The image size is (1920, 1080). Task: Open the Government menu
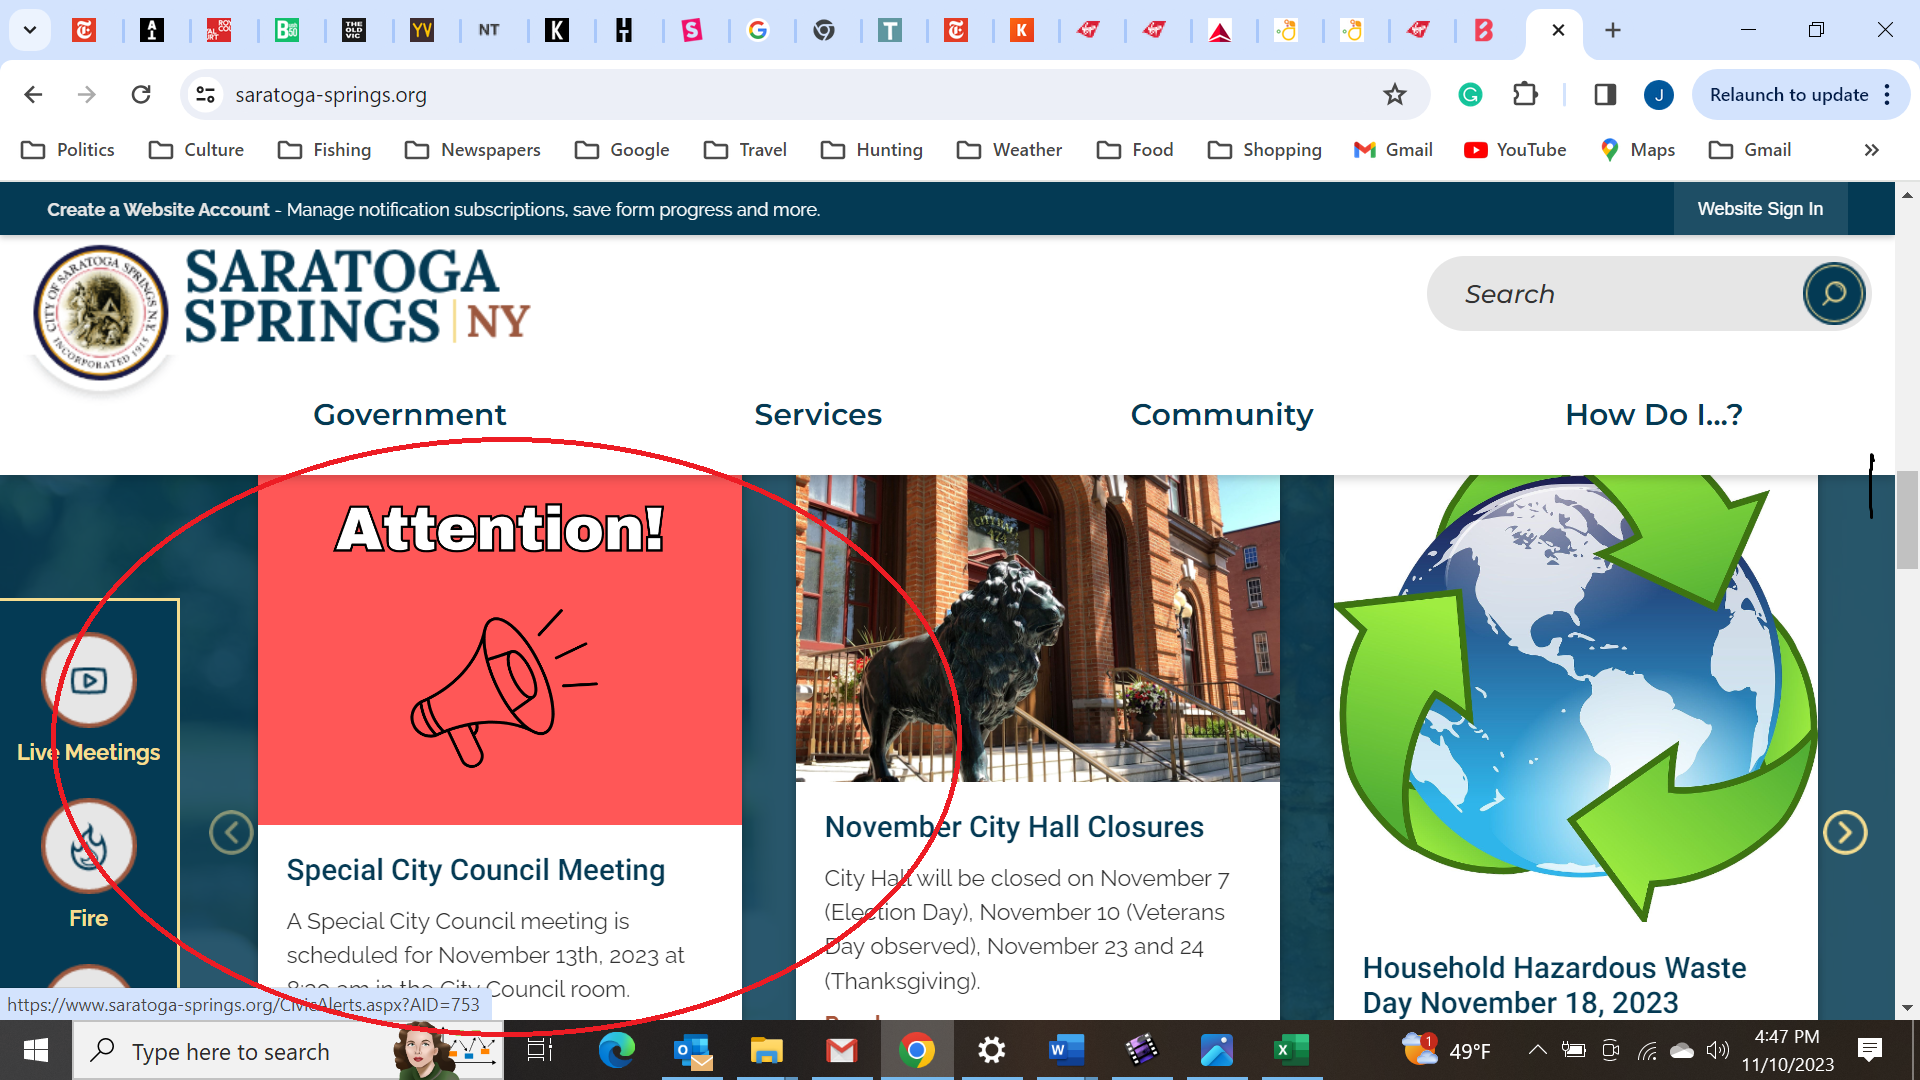click(409, 414)
